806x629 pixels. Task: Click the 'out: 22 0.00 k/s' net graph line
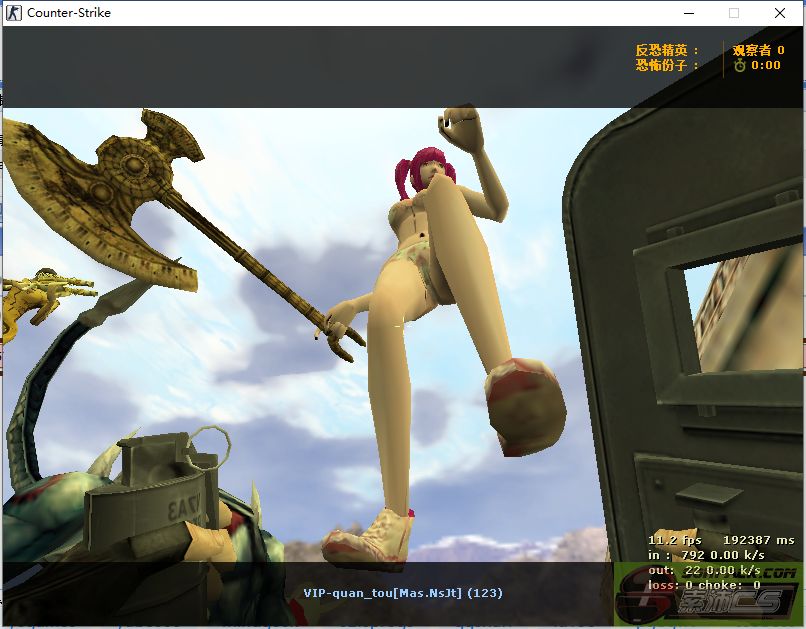tap(704, 570)
